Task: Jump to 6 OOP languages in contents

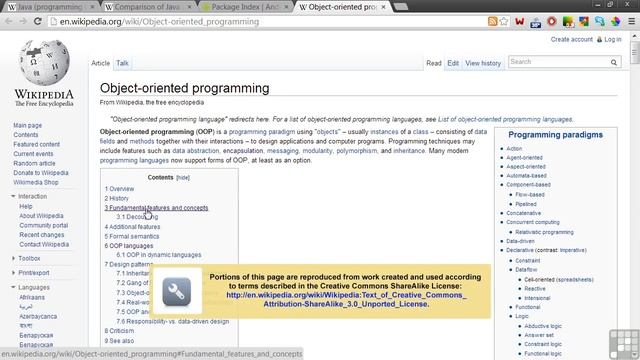Action: (x=129, y=246)
